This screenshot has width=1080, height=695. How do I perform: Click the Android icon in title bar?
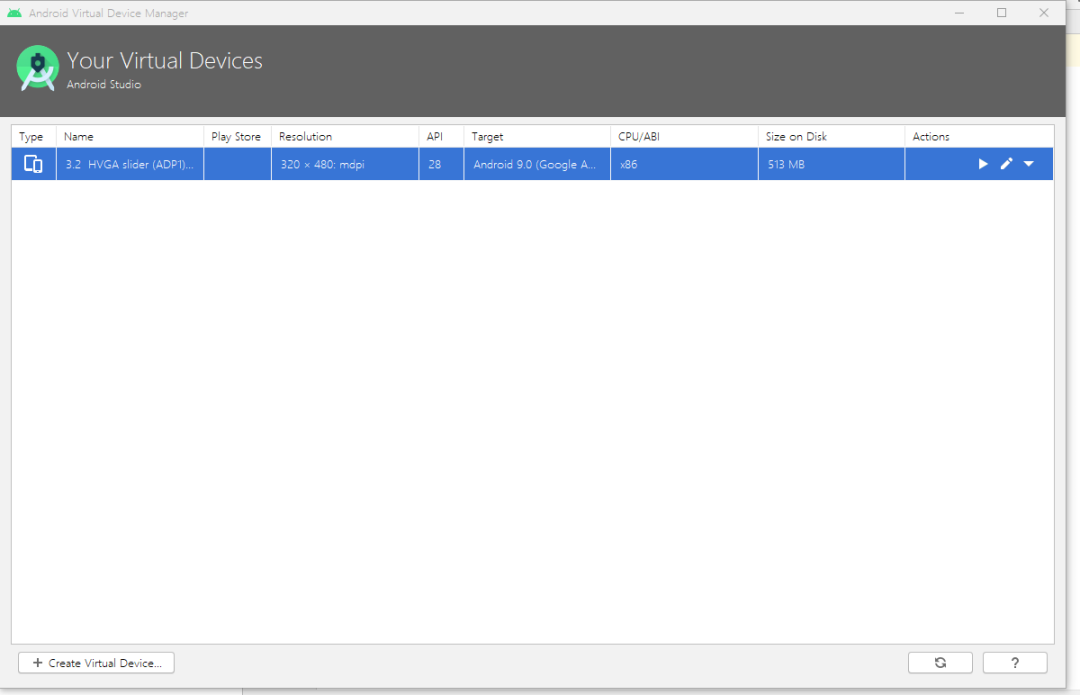[14, 13]
